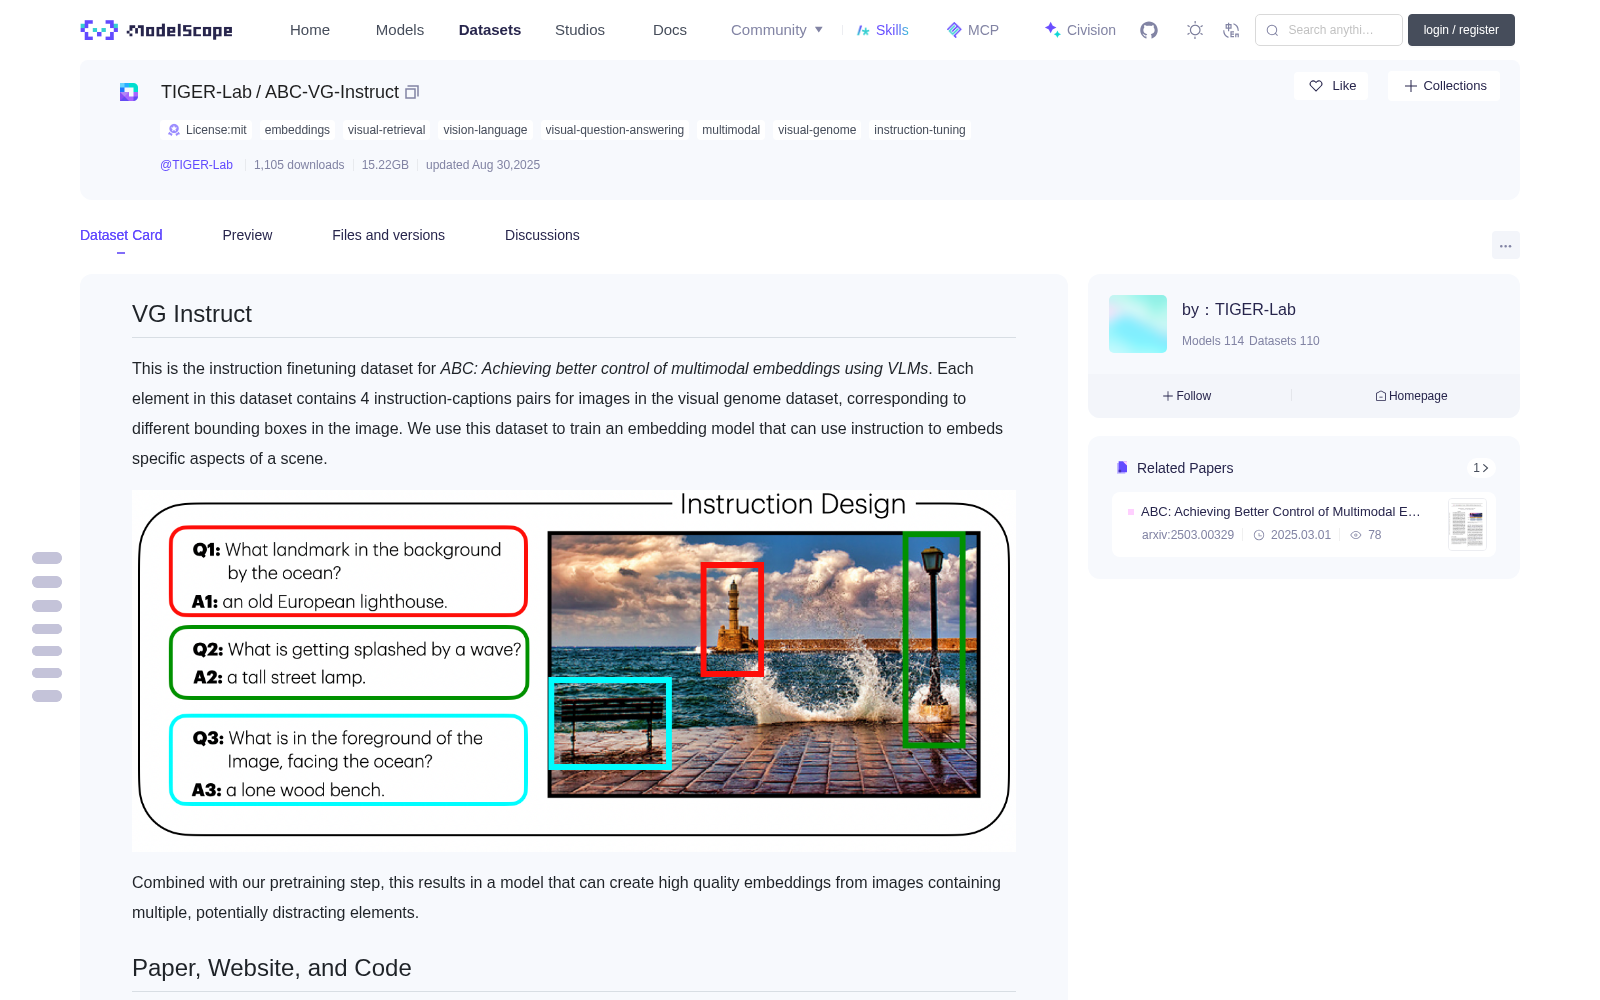Open the ABC paper thumbnail
The image size is (1600, 1000).
[x=1467, y=524]
